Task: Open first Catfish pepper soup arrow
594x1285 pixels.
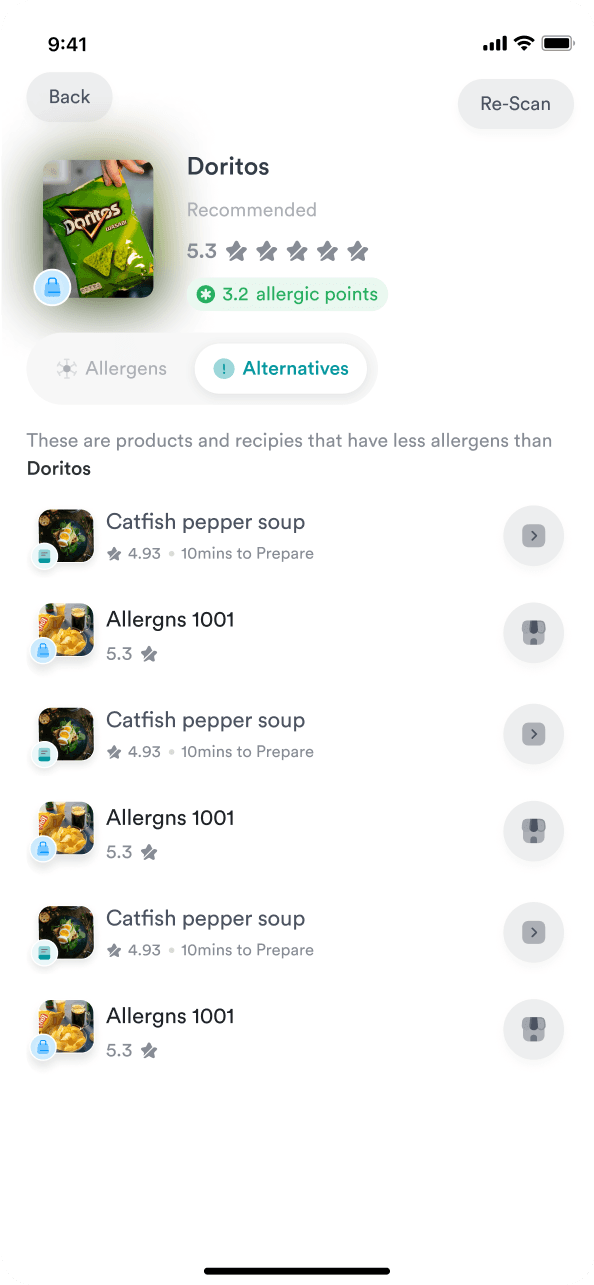Action: [x=534, y=536]
